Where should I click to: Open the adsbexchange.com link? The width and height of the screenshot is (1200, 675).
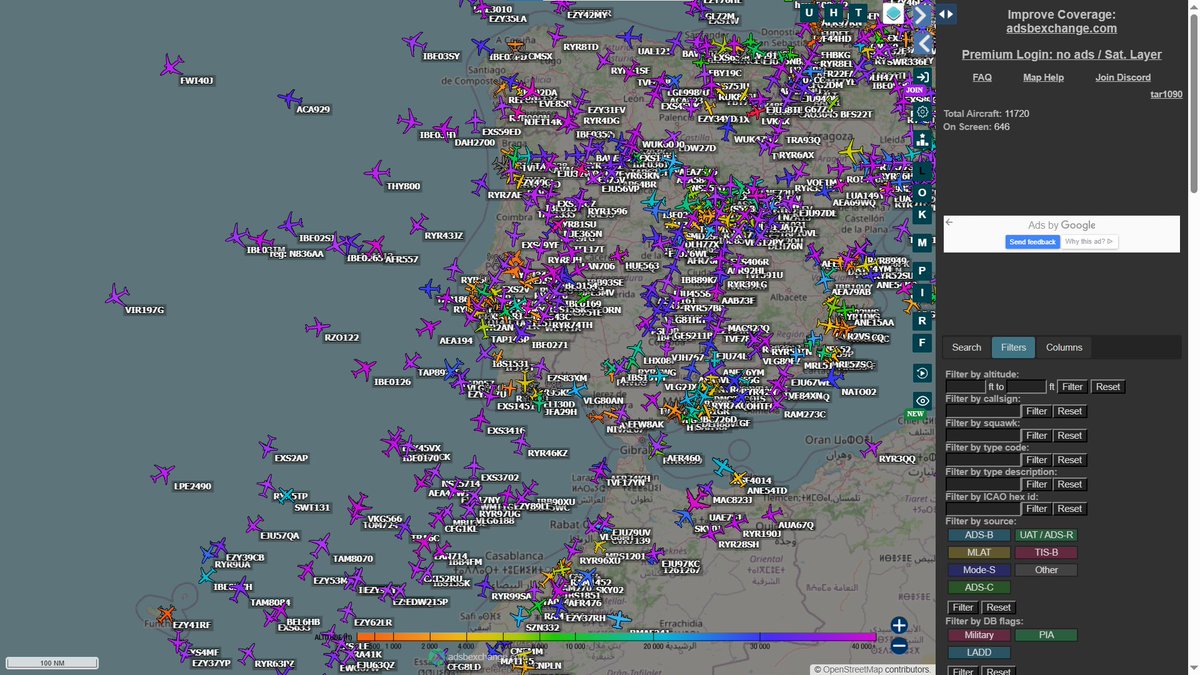[1061, 29]
